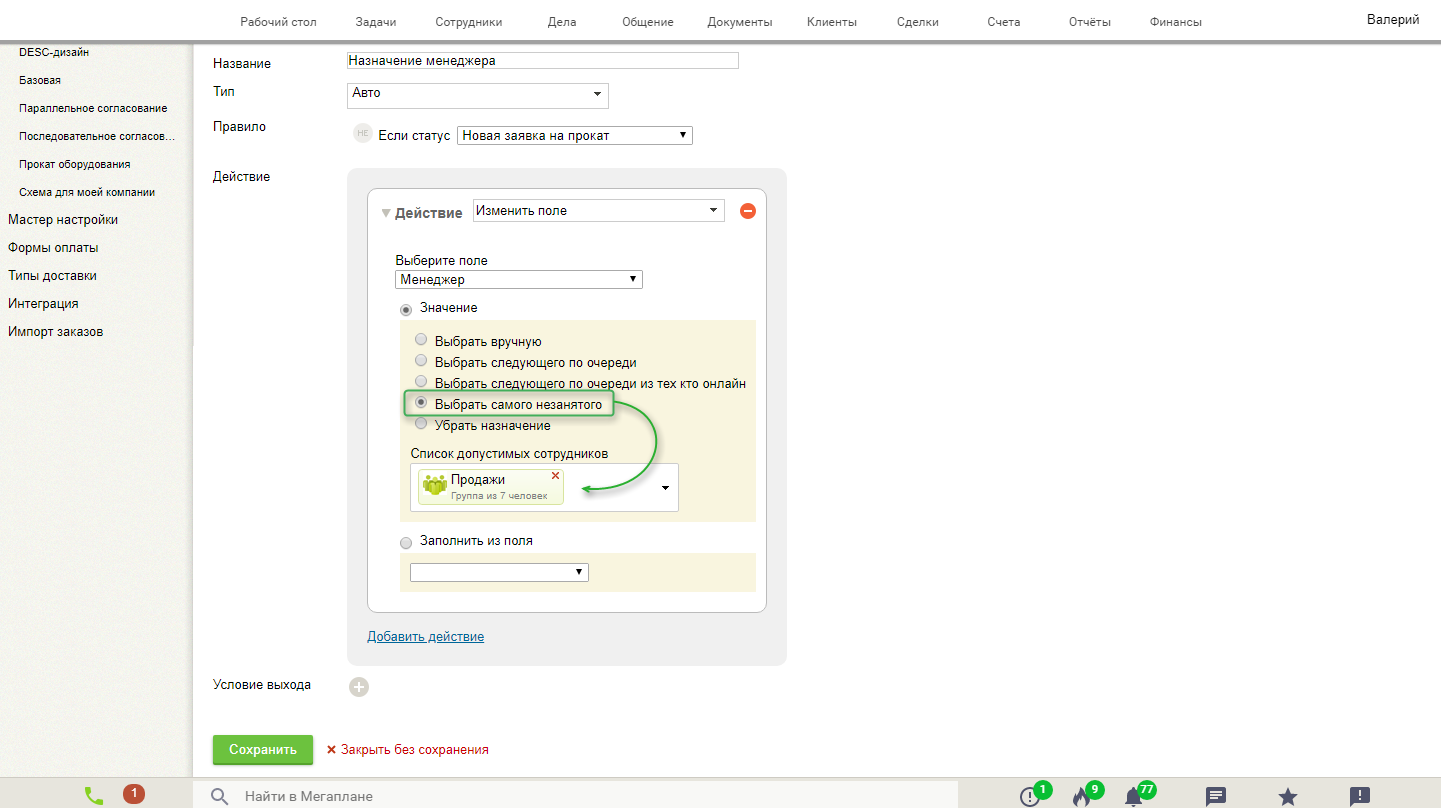
Task: Select Параллельное согласование scheme
Action: [x=93, y=108]
